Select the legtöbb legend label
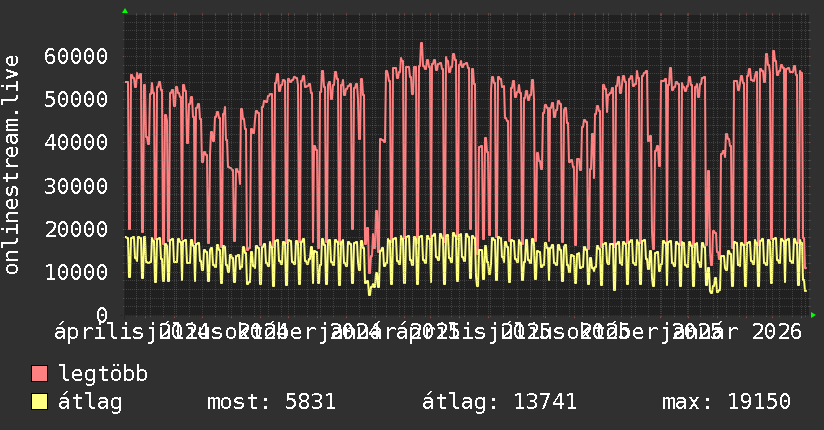The width and height of the screenshot is (824, 430). coord(103,373)
